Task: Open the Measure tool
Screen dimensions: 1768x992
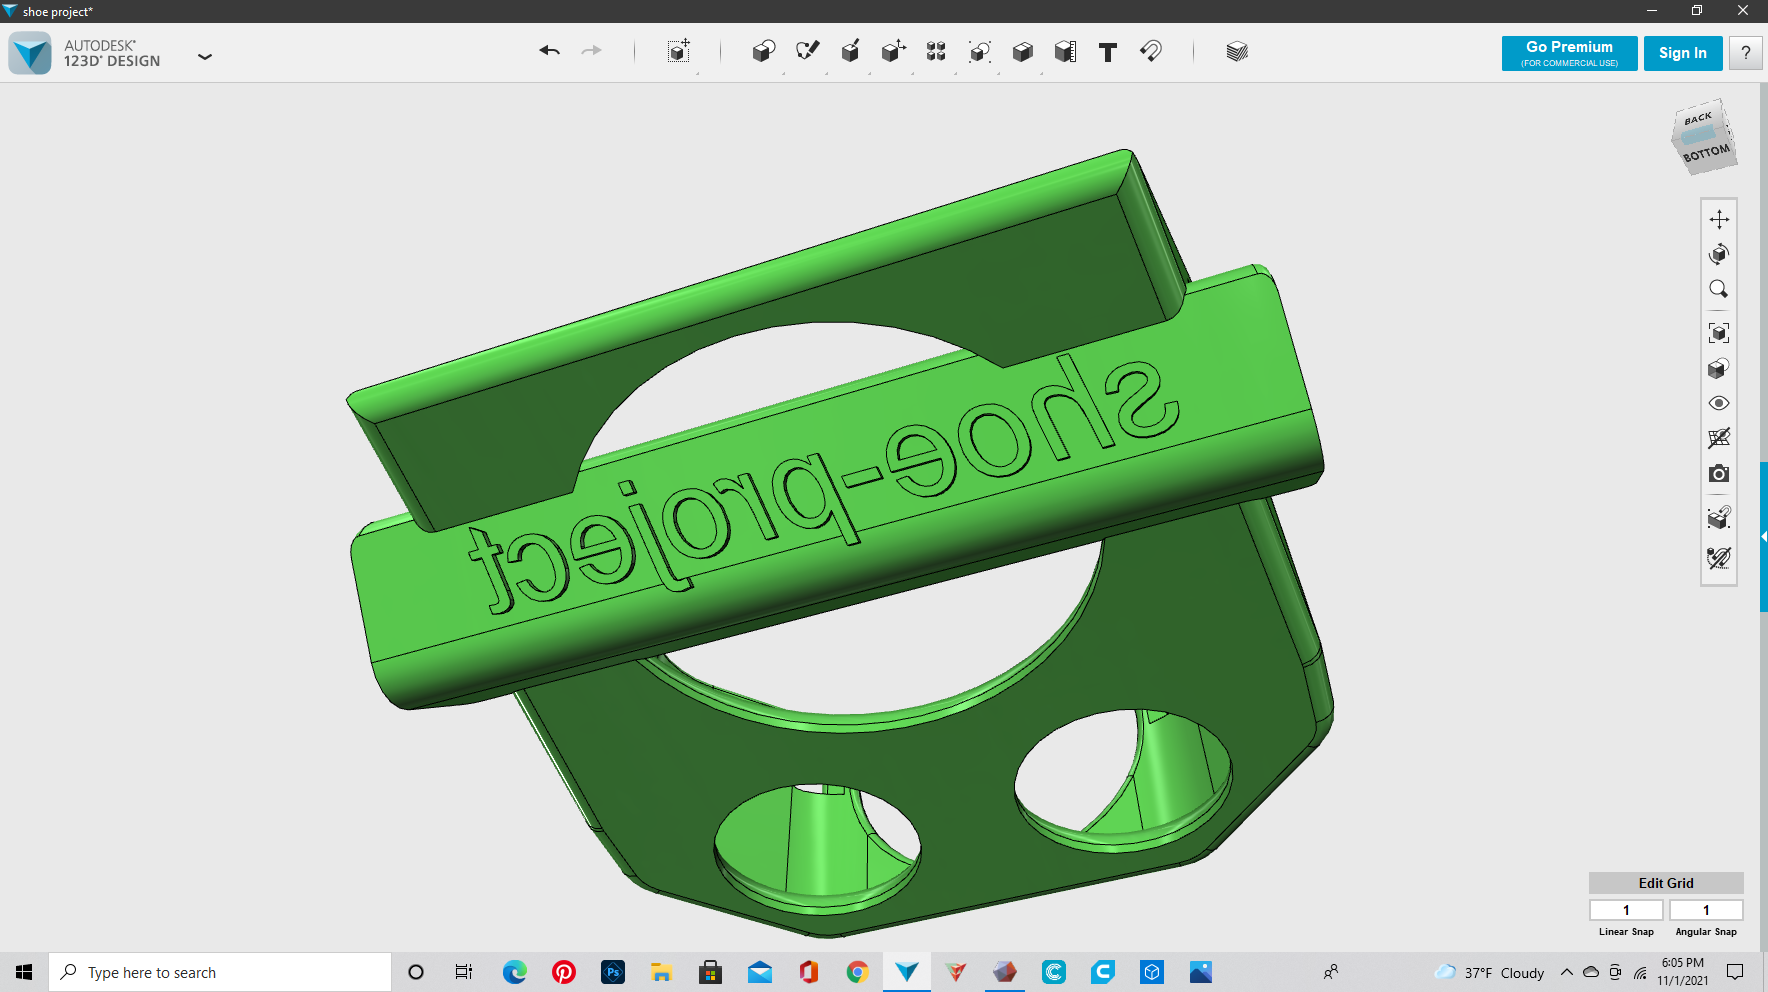Action: [x=1065, y=51]
